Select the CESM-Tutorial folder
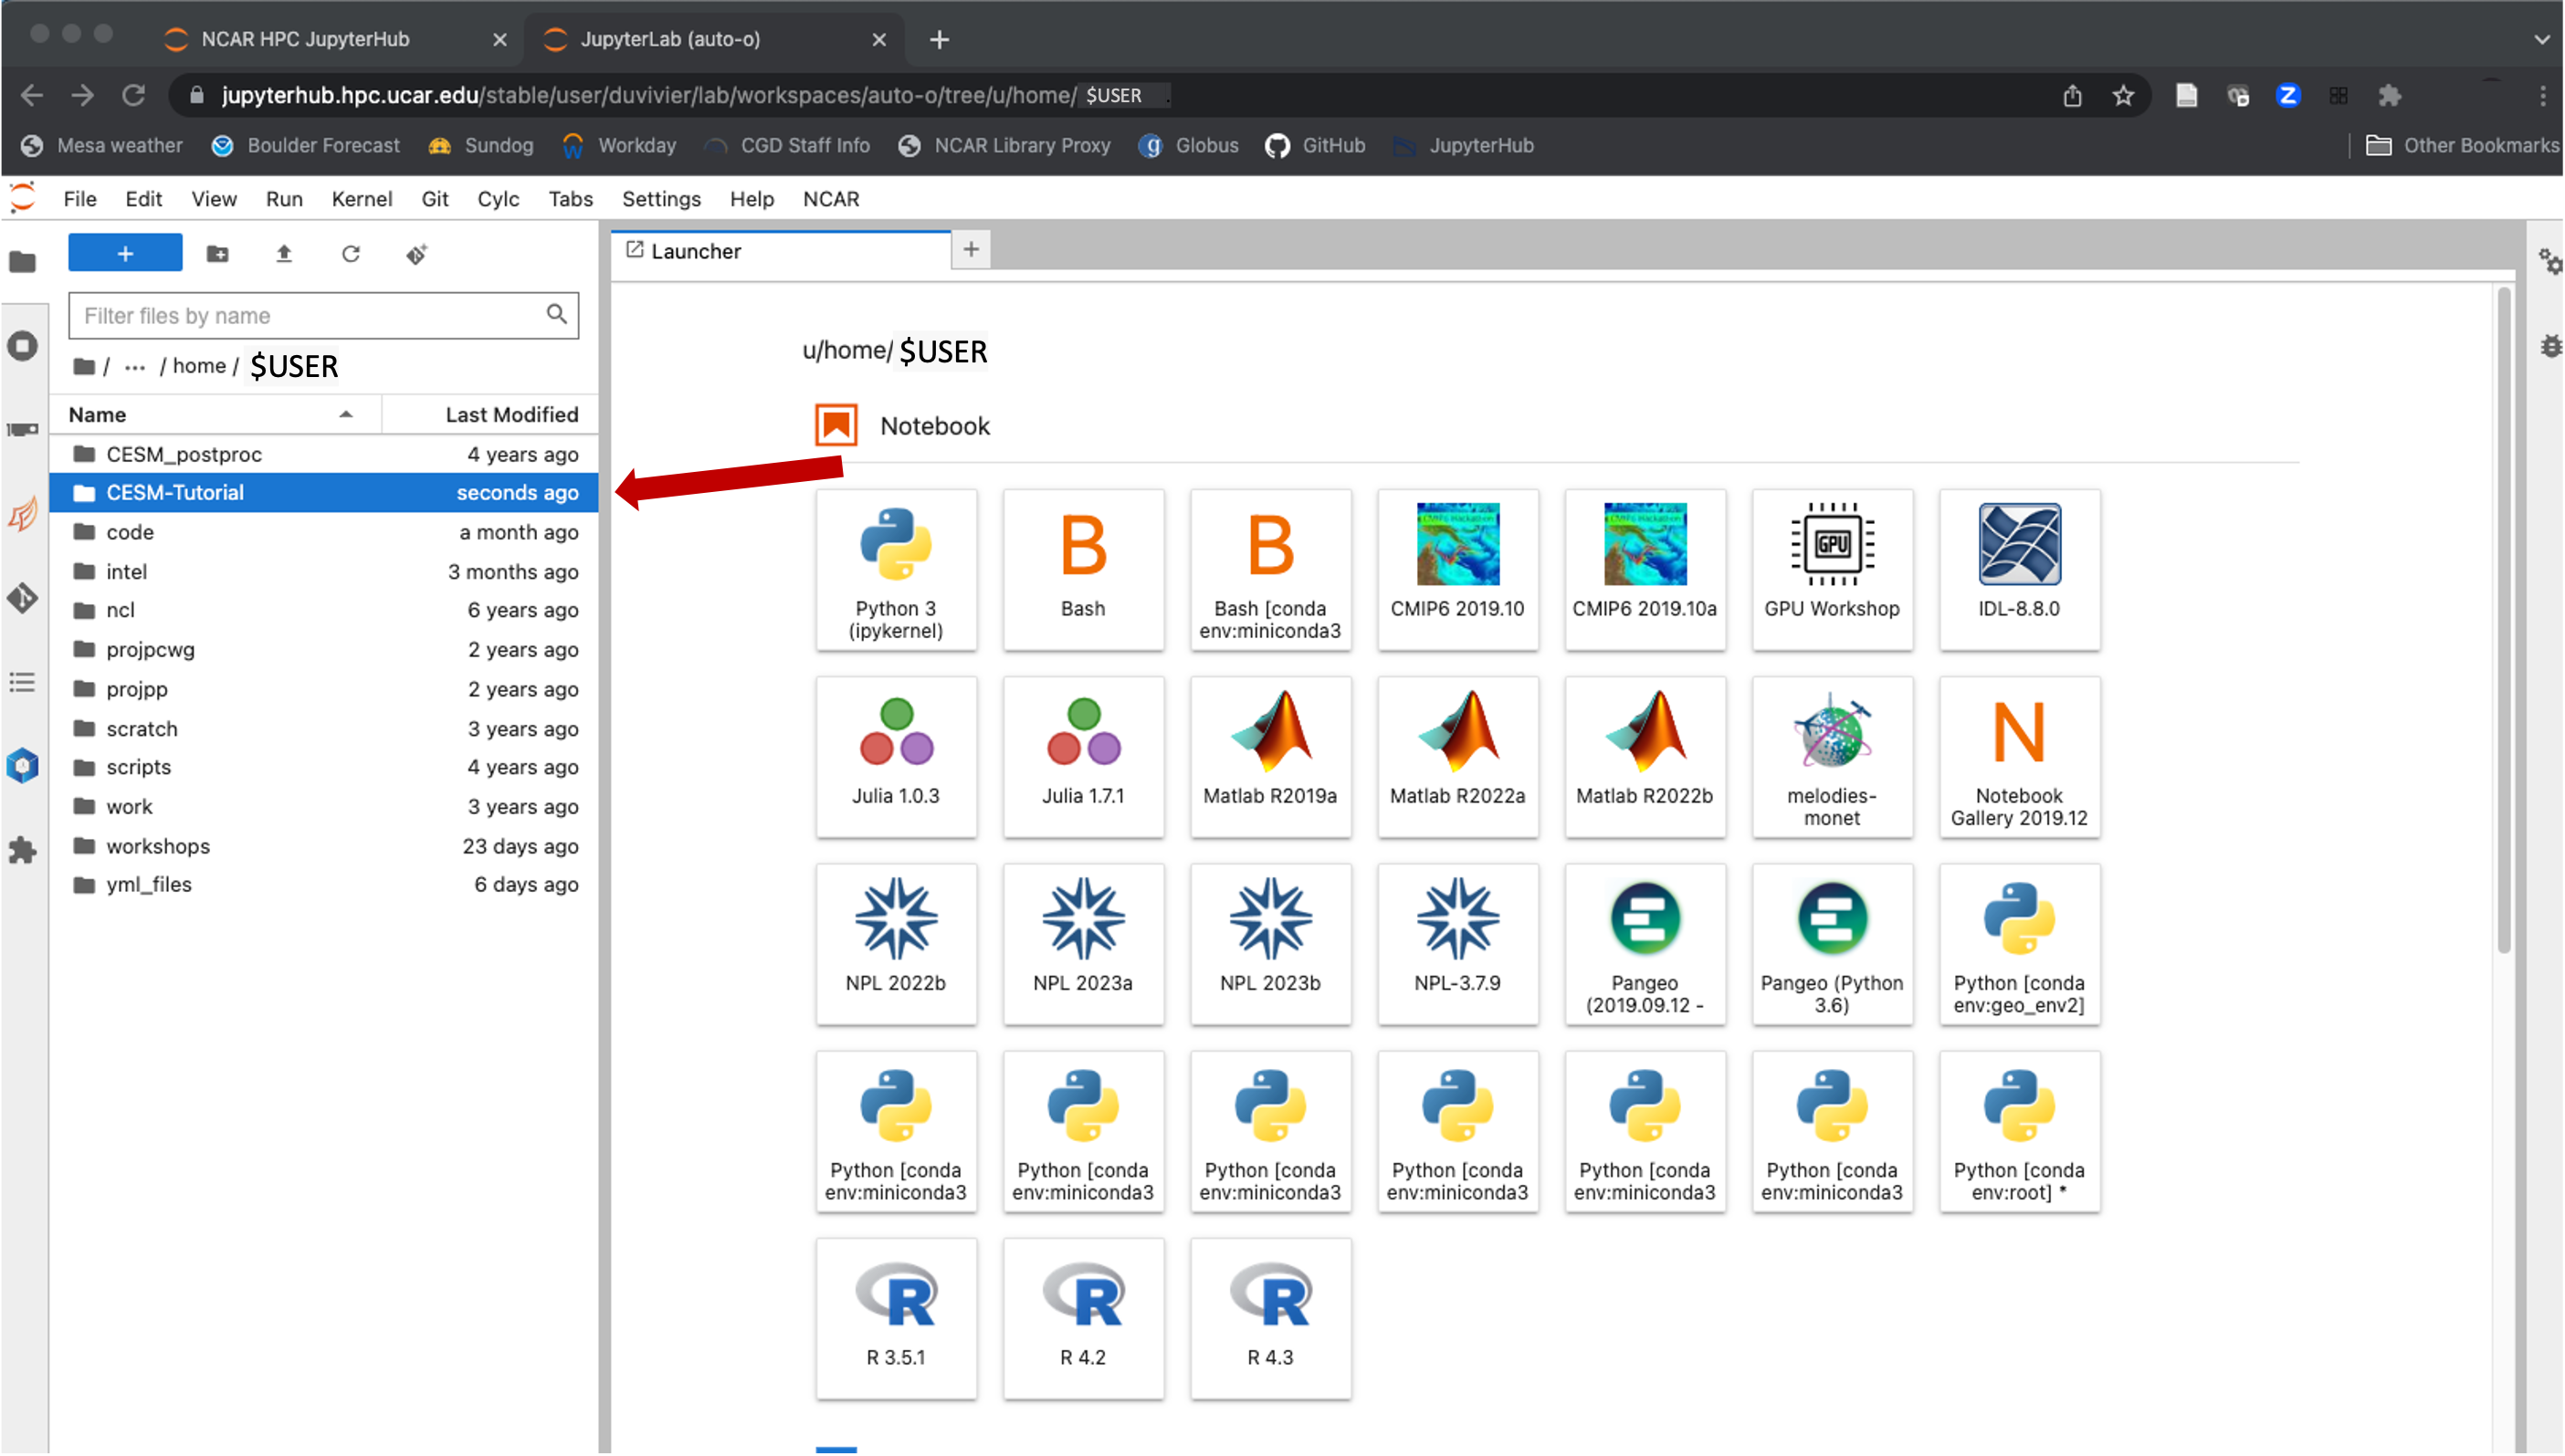Viewport: 2565px width, 1456px height. pyautogui.click(x=323, y=492)
